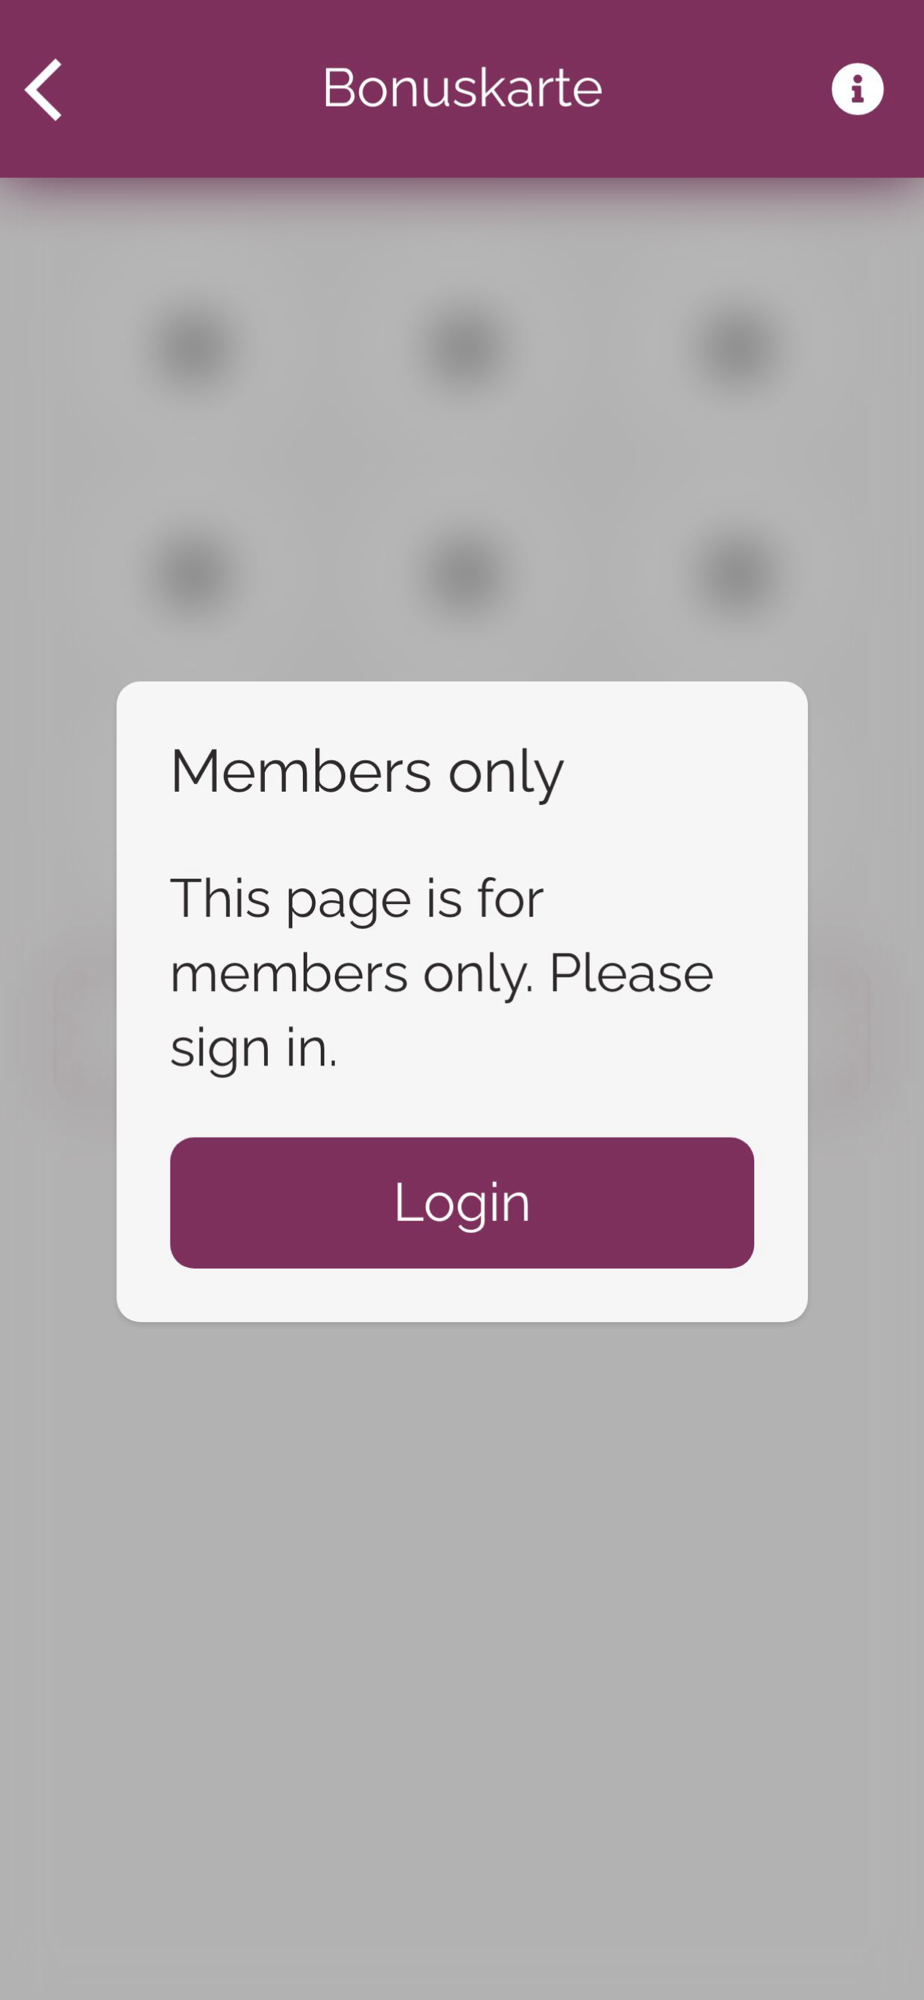Tap the middle blurred stamp dot, second row
924x2000 pixels.
[462, 575]
